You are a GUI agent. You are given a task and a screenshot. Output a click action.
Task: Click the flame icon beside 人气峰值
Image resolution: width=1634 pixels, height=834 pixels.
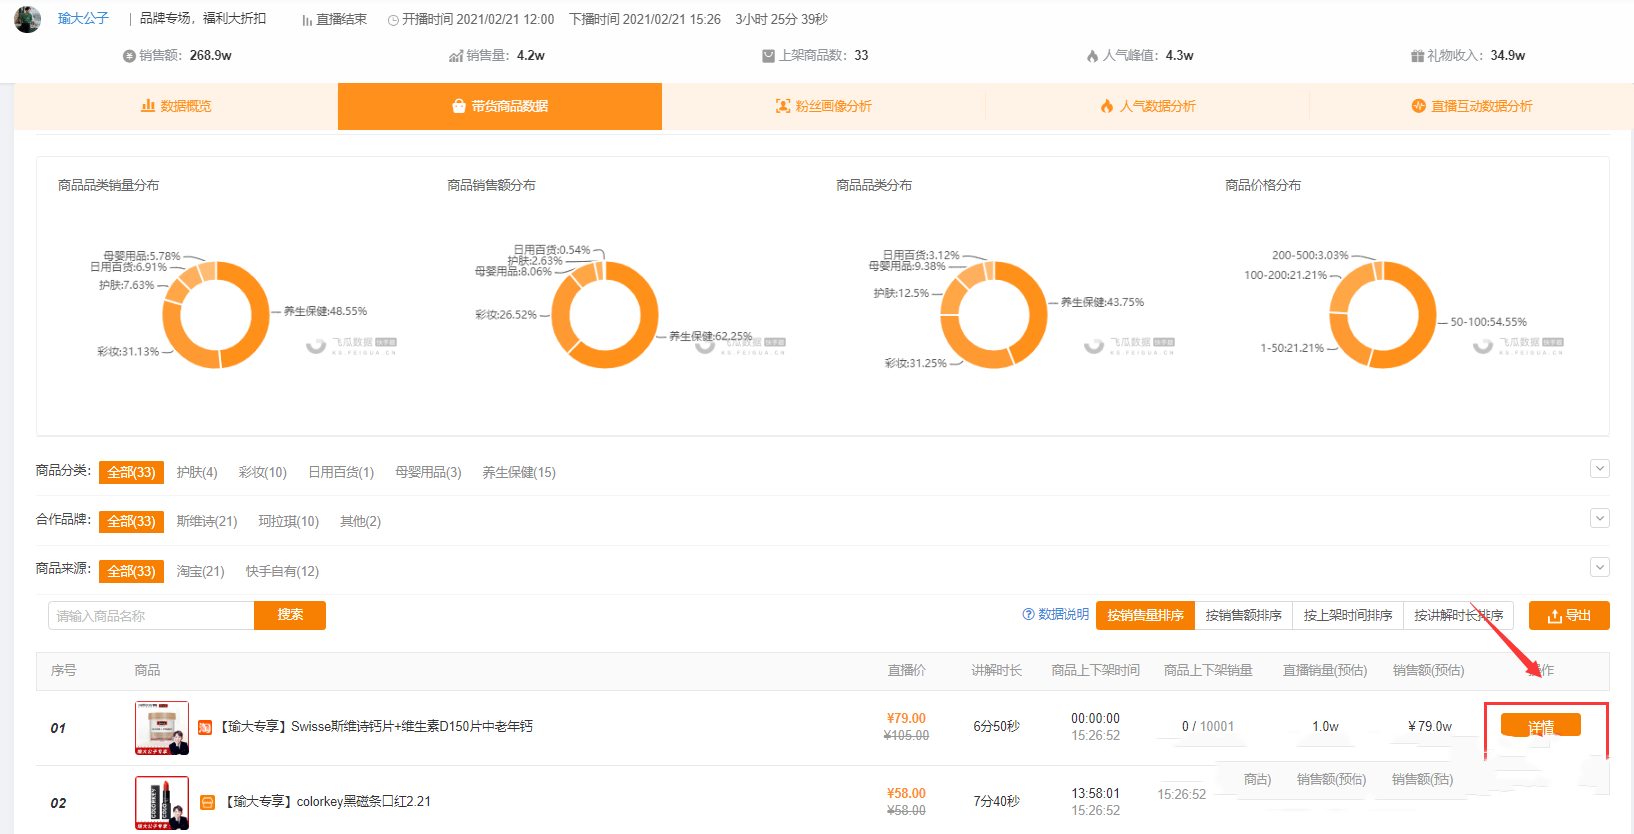click(x=1092, y=56)
